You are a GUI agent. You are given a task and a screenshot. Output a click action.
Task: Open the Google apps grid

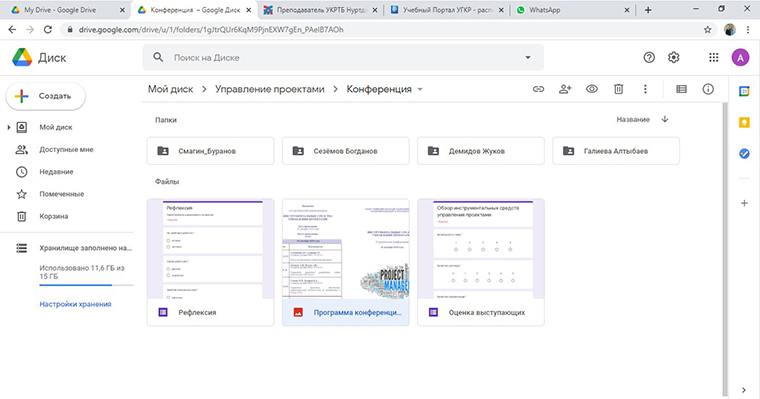(x=713, y=58)
